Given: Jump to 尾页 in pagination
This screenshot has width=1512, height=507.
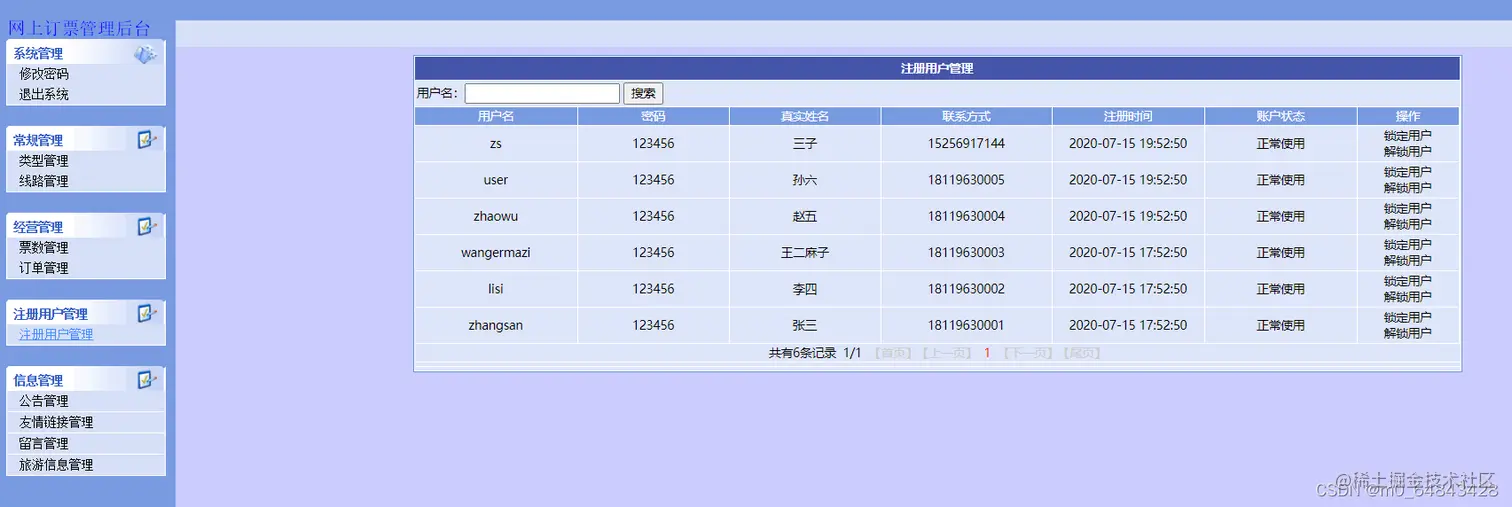Looking at the screenshot, I should 1081,353.
